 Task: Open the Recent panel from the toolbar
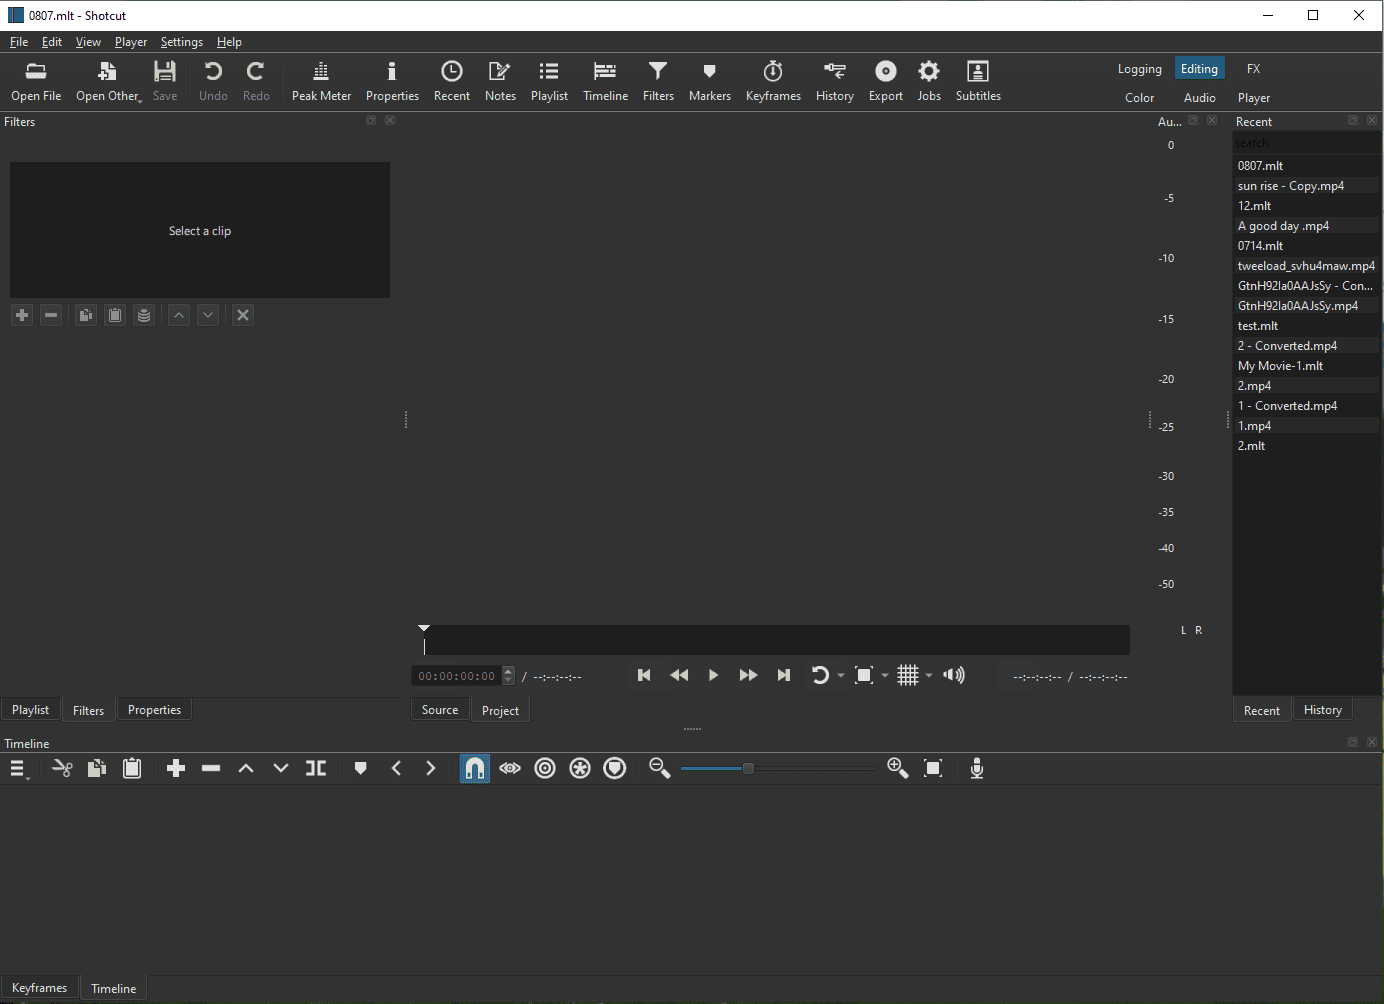[452, 81]
